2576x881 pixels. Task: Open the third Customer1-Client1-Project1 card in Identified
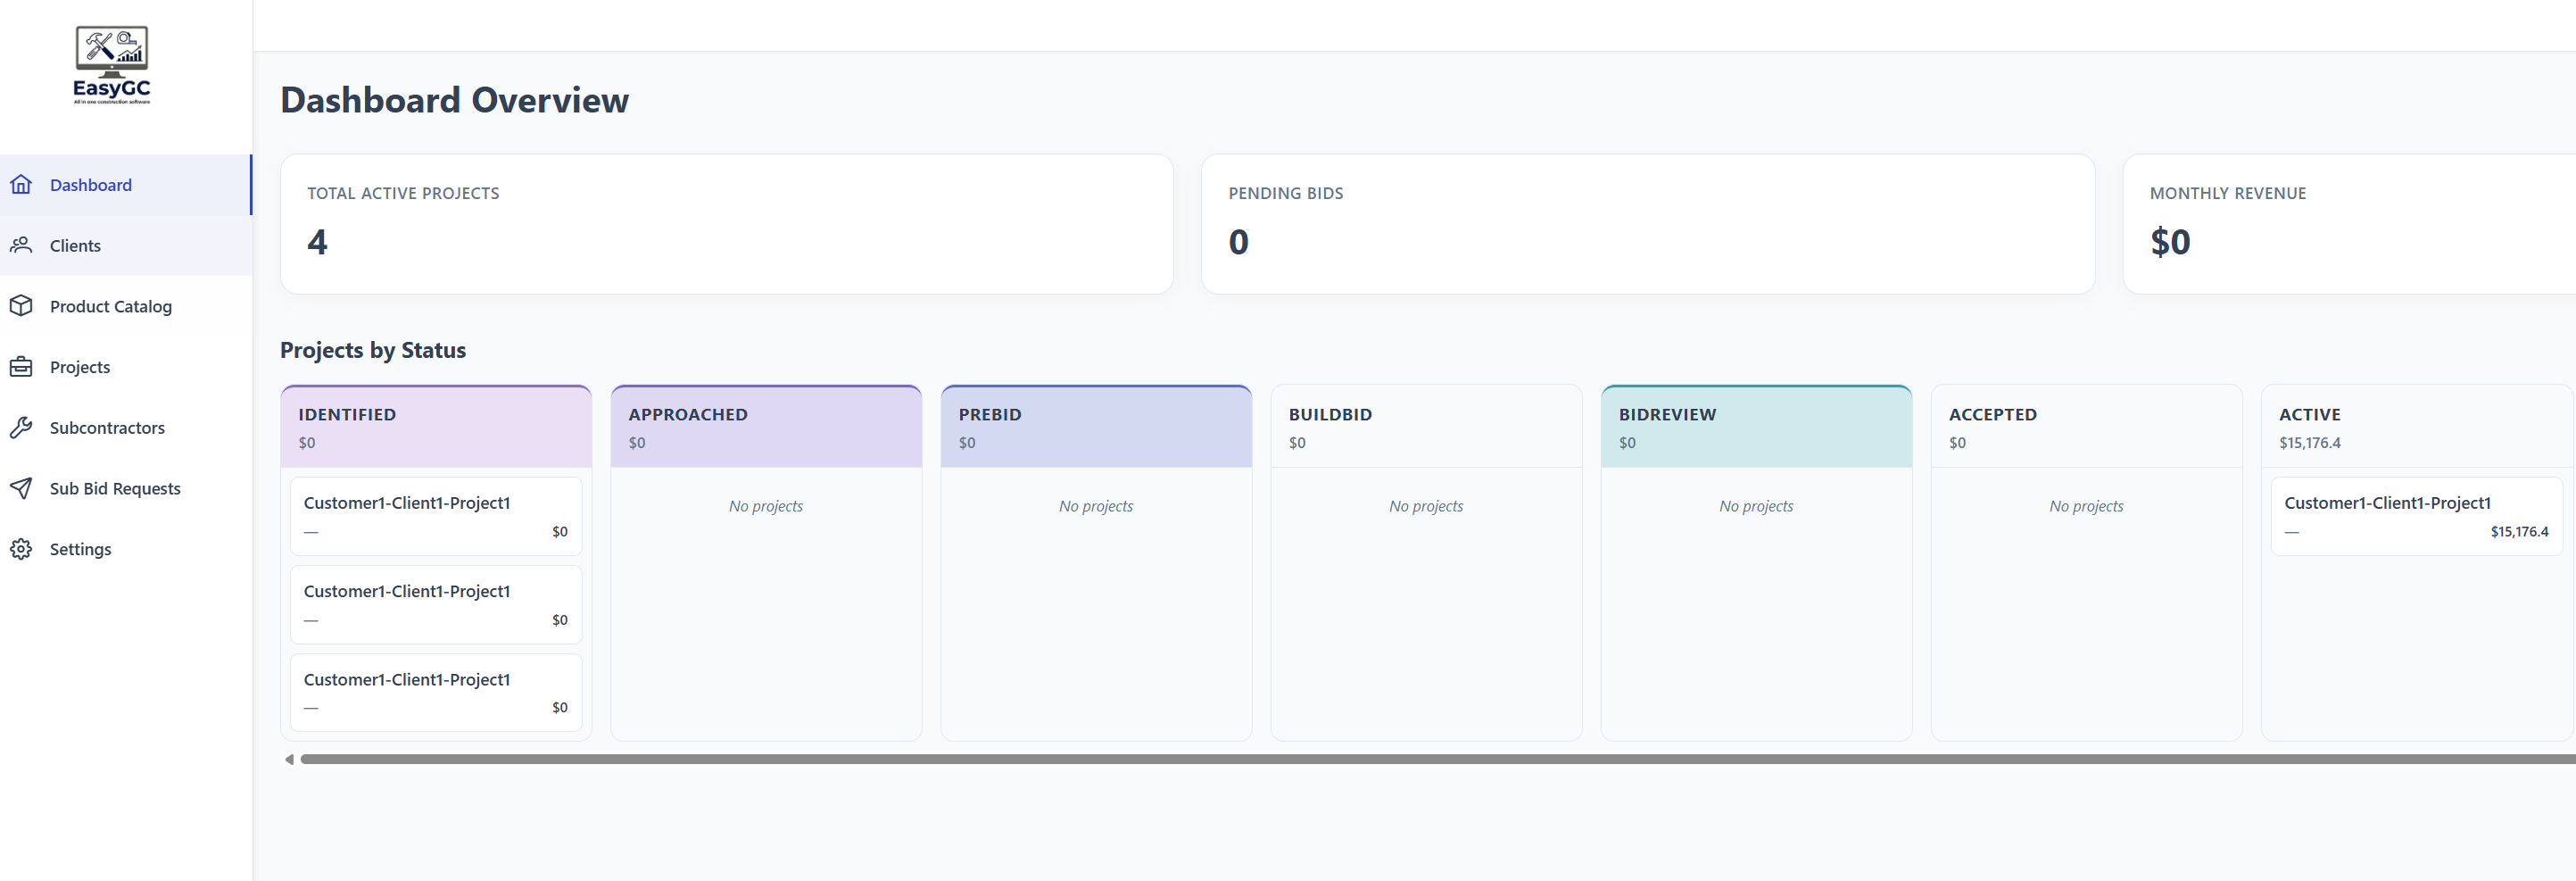tap(436, 692)
